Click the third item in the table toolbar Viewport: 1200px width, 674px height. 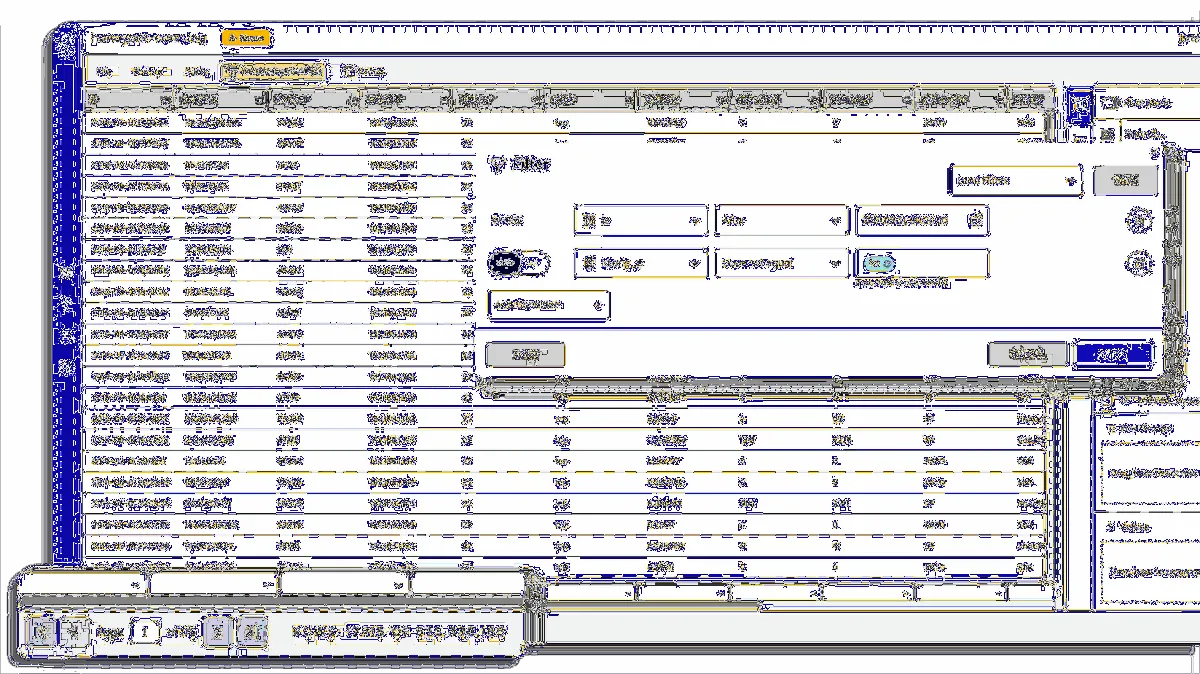pyautogui.click(x=198, y=72)
